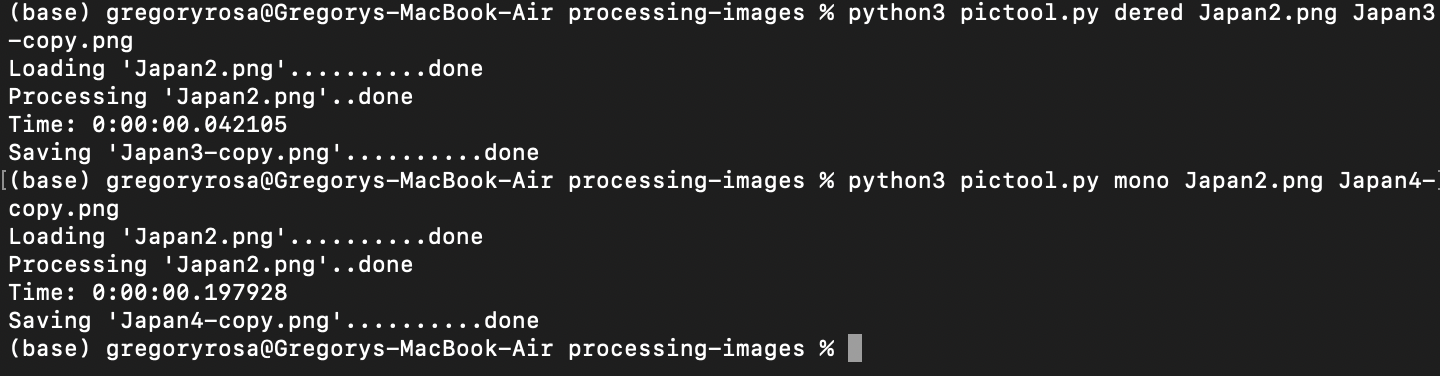Click 'python3' in the first command
The image size is (1440, 376).
[x=897, y=14]
